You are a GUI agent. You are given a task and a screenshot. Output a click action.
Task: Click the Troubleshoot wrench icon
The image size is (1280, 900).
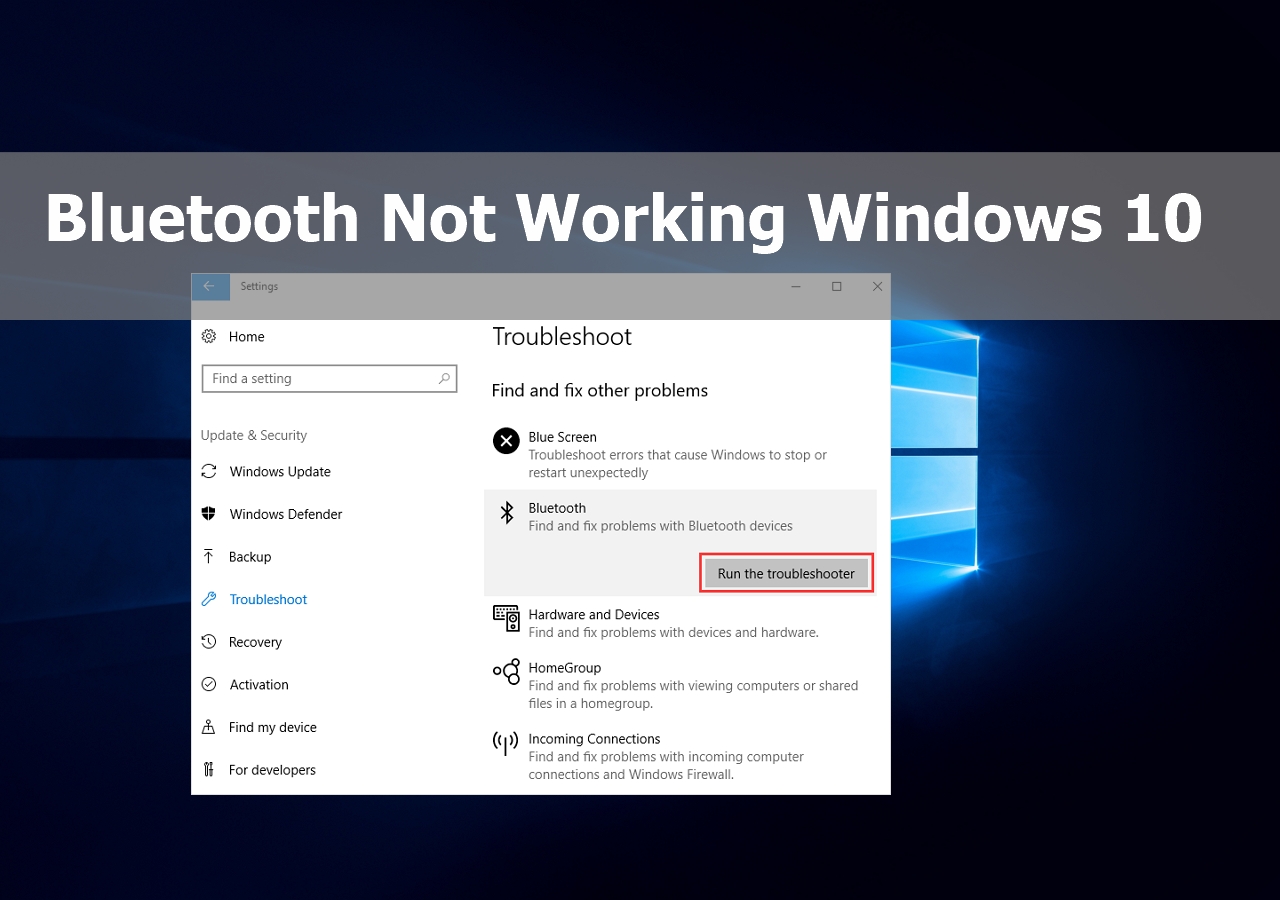[x=209, y=599]
